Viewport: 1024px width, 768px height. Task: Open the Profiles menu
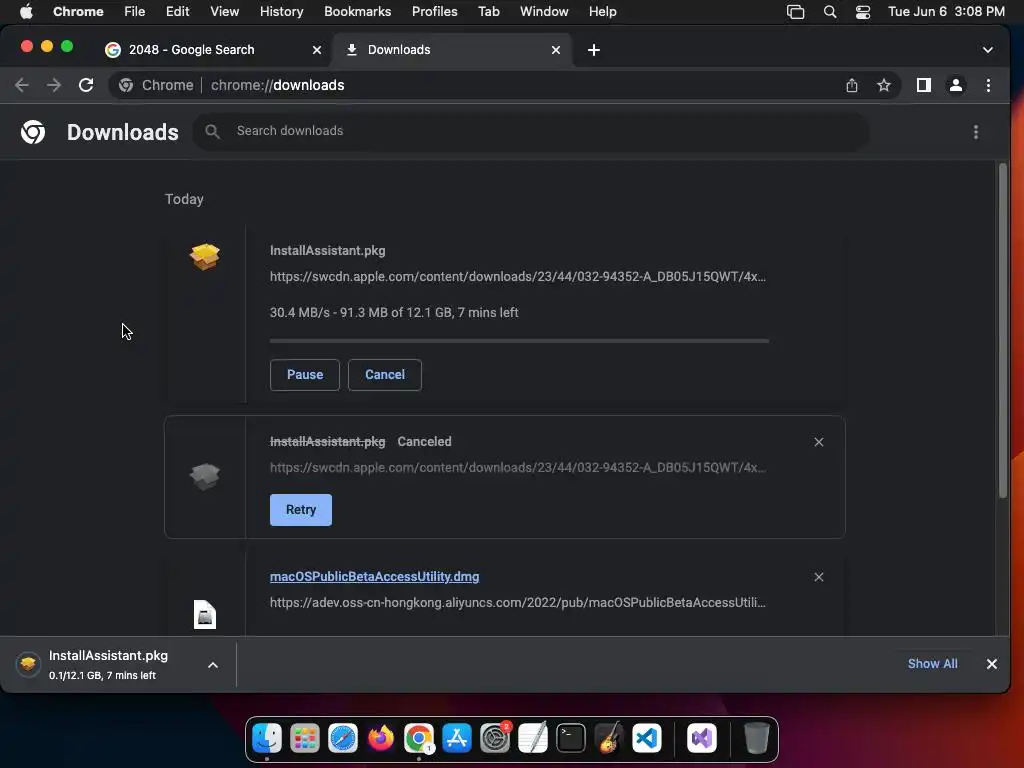pyautogui.click(x=434, y=12)
